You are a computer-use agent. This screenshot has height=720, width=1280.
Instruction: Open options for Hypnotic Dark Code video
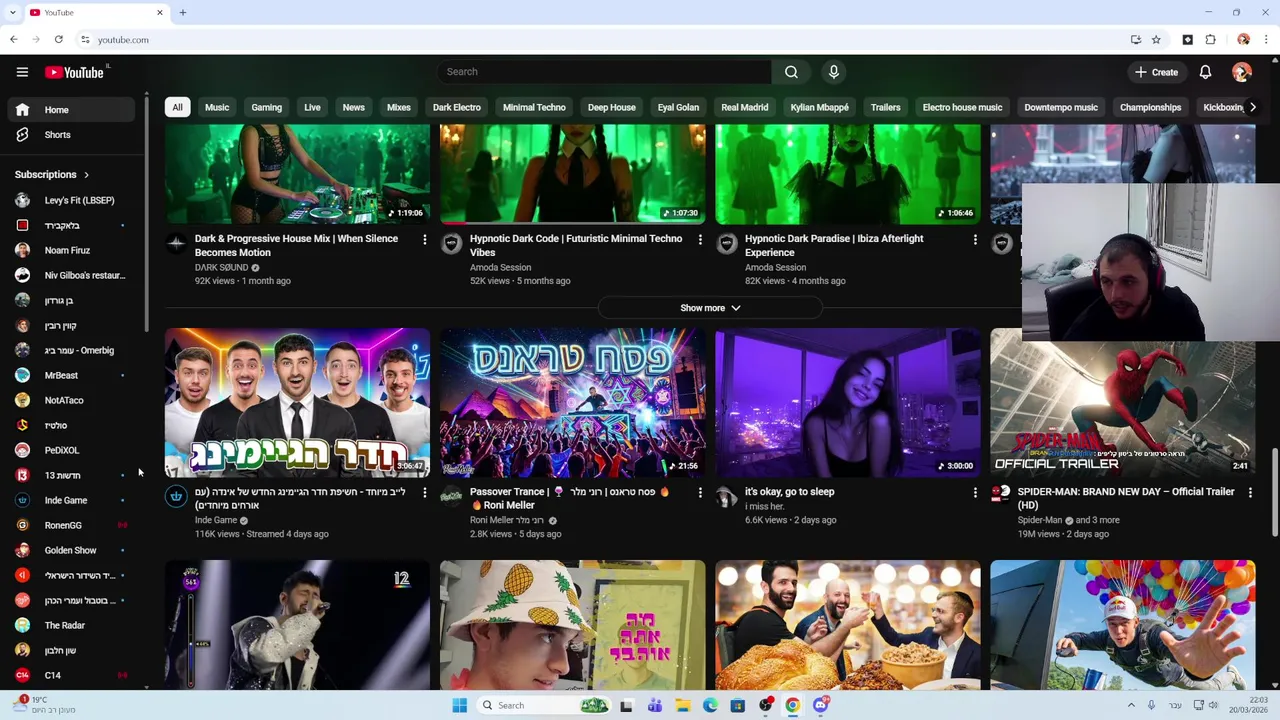pyautogui.click(x=700, y=240)
